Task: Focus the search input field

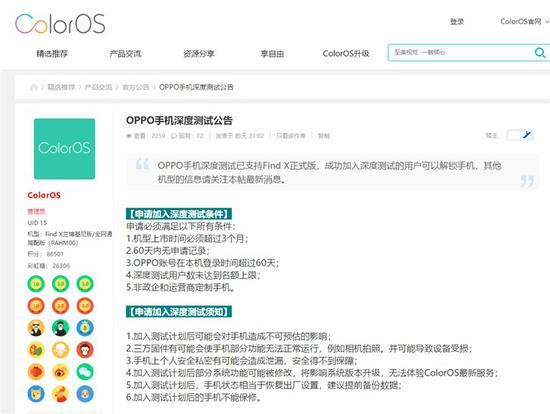Action: [x=461, y=53]
